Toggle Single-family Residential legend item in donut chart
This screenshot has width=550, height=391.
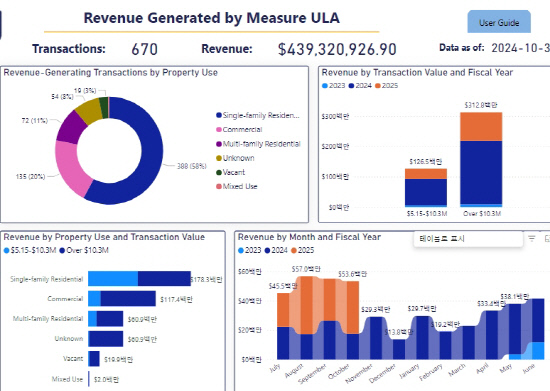pyautogui.click(x=258, y=115)
